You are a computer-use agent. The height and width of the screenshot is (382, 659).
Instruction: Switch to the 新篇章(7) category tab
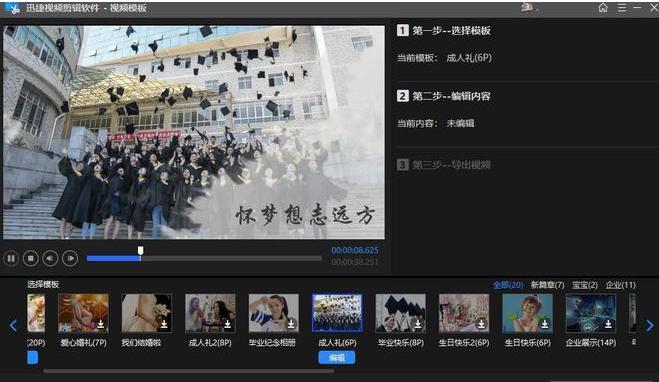[x=547, y=285]
